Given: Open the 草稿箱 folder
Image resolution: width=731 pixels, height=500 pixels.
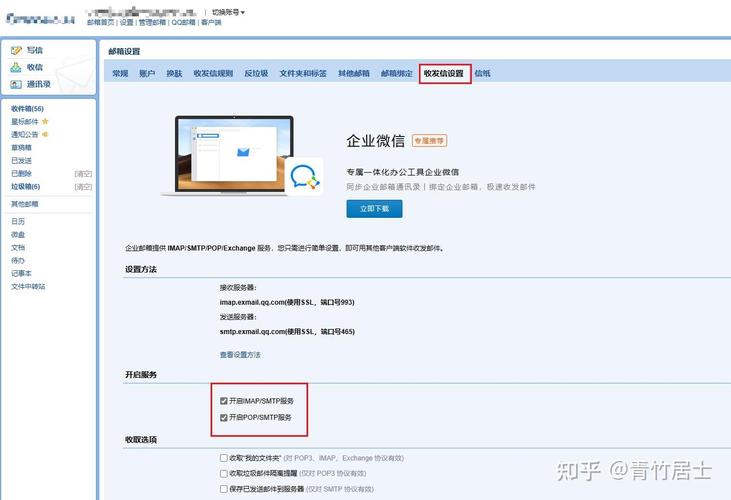Looking at the screenshot, I should [21, 147].
